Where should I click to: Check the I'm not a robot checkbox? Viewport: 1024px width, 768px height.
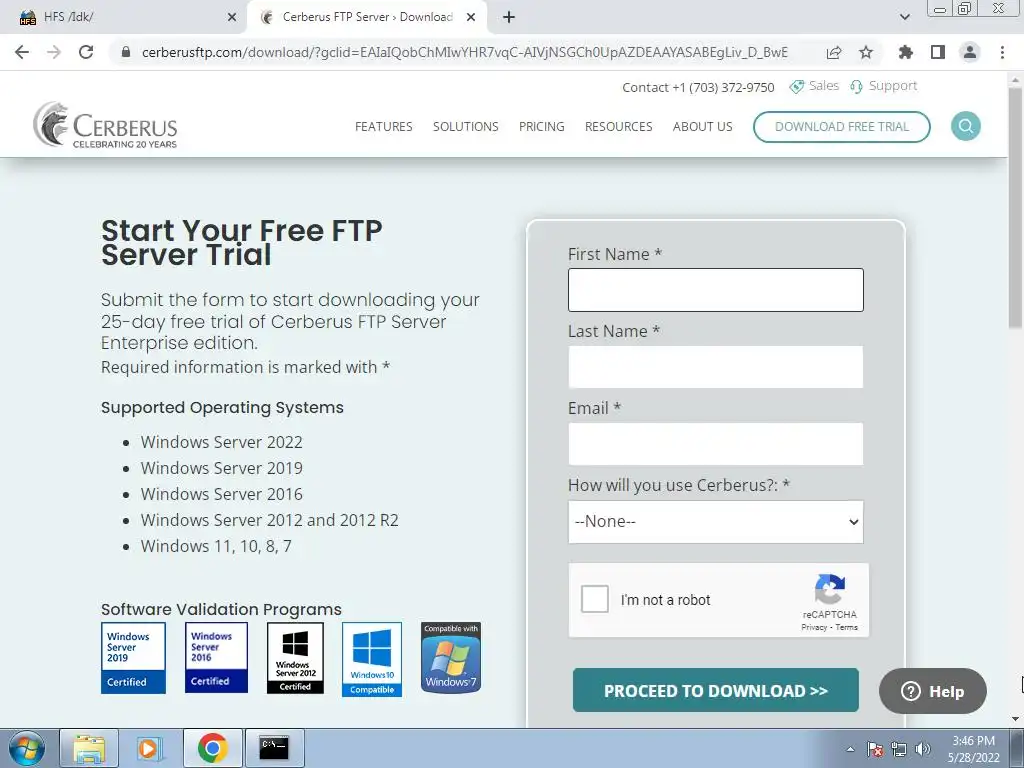[x=595, y=599]
